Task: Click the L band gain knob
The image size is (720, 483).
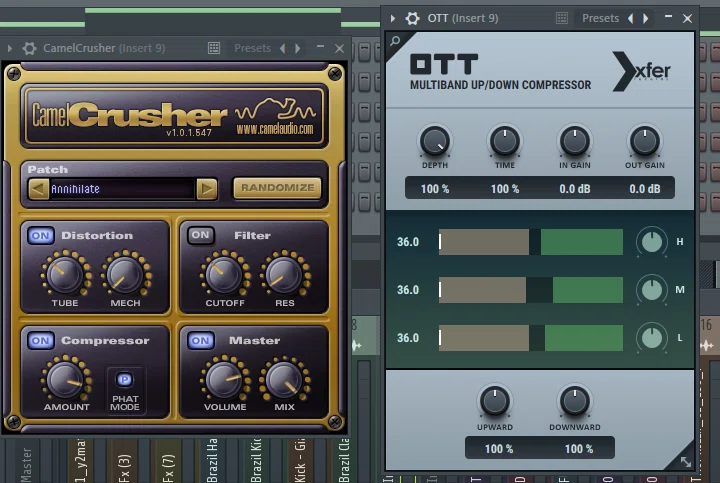Action: (652, 338)
